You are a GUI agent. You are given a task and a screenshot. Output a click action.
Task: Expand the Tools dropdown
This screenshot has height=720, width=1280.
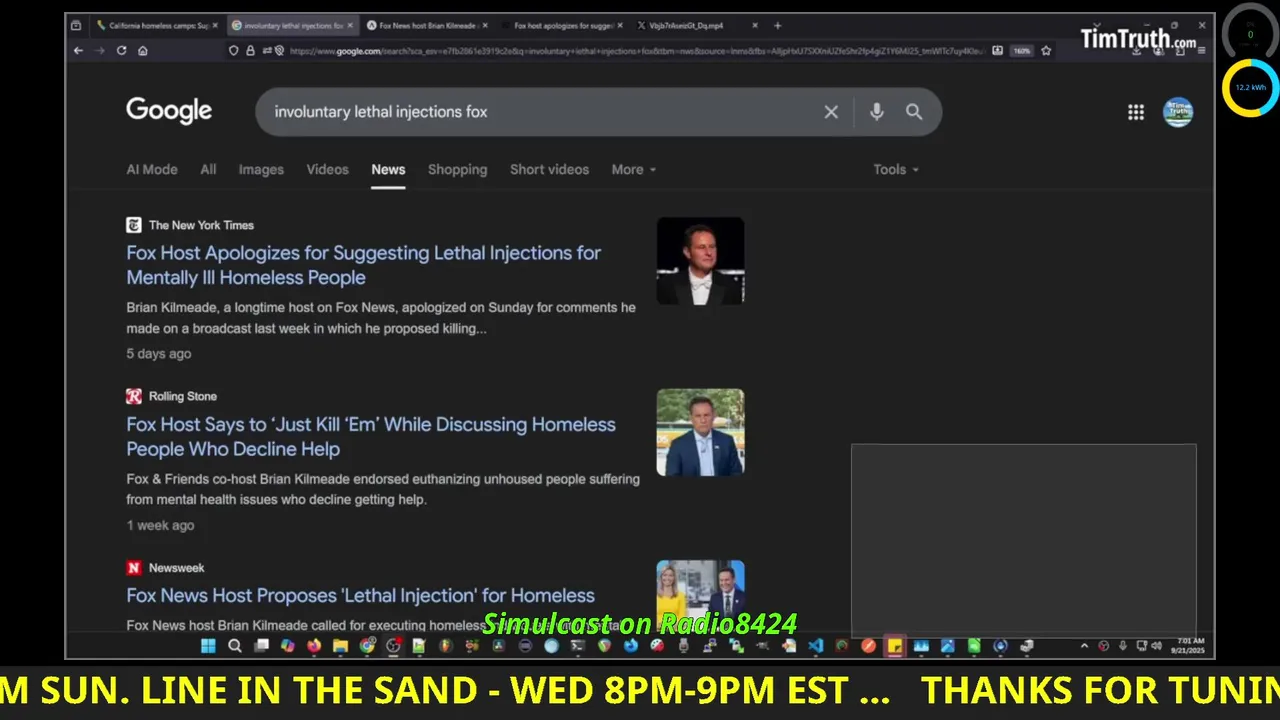(x=895, y=169)
